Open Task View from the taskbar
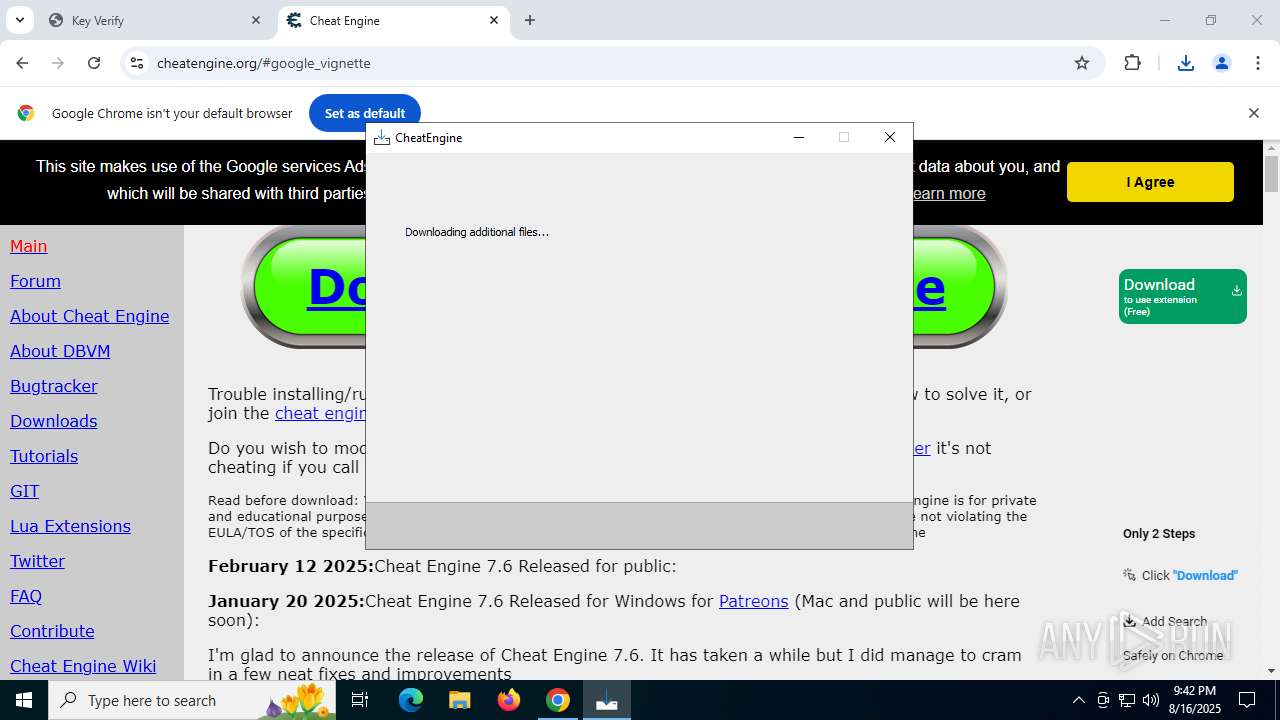The image size is (1280, 720). coord(361,700)
